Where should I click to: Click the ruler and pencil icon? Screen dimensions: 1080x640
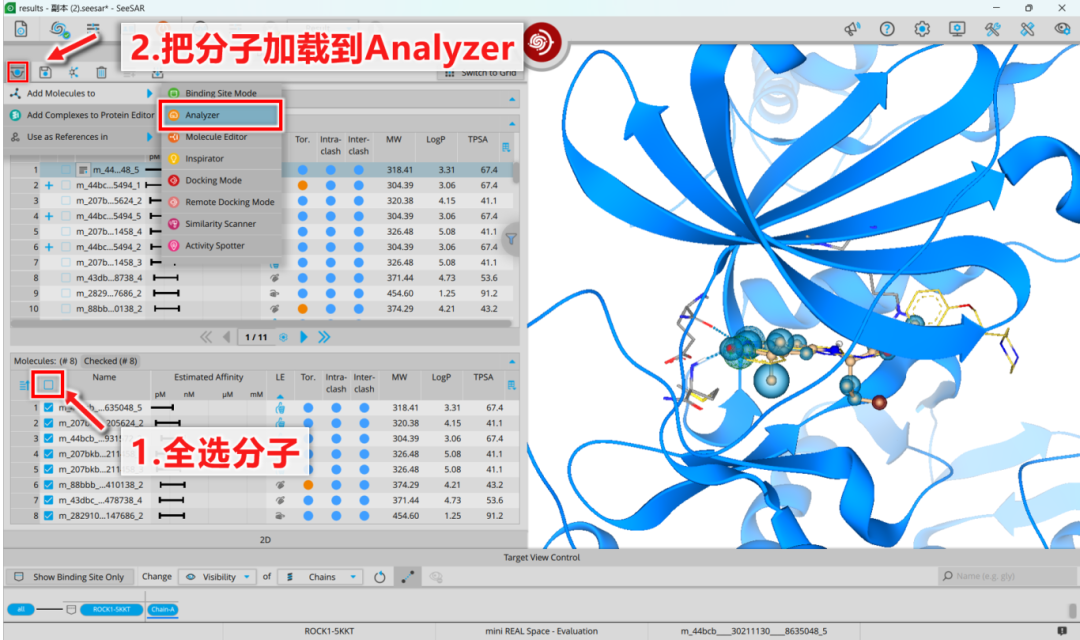1027,29
